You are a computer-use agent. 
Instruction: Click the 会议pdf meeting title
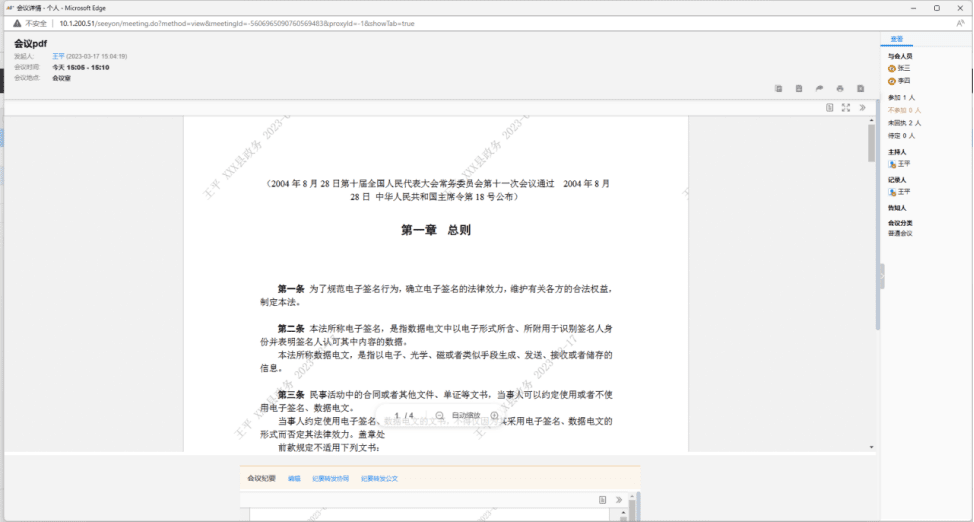(x=31, y=44)
